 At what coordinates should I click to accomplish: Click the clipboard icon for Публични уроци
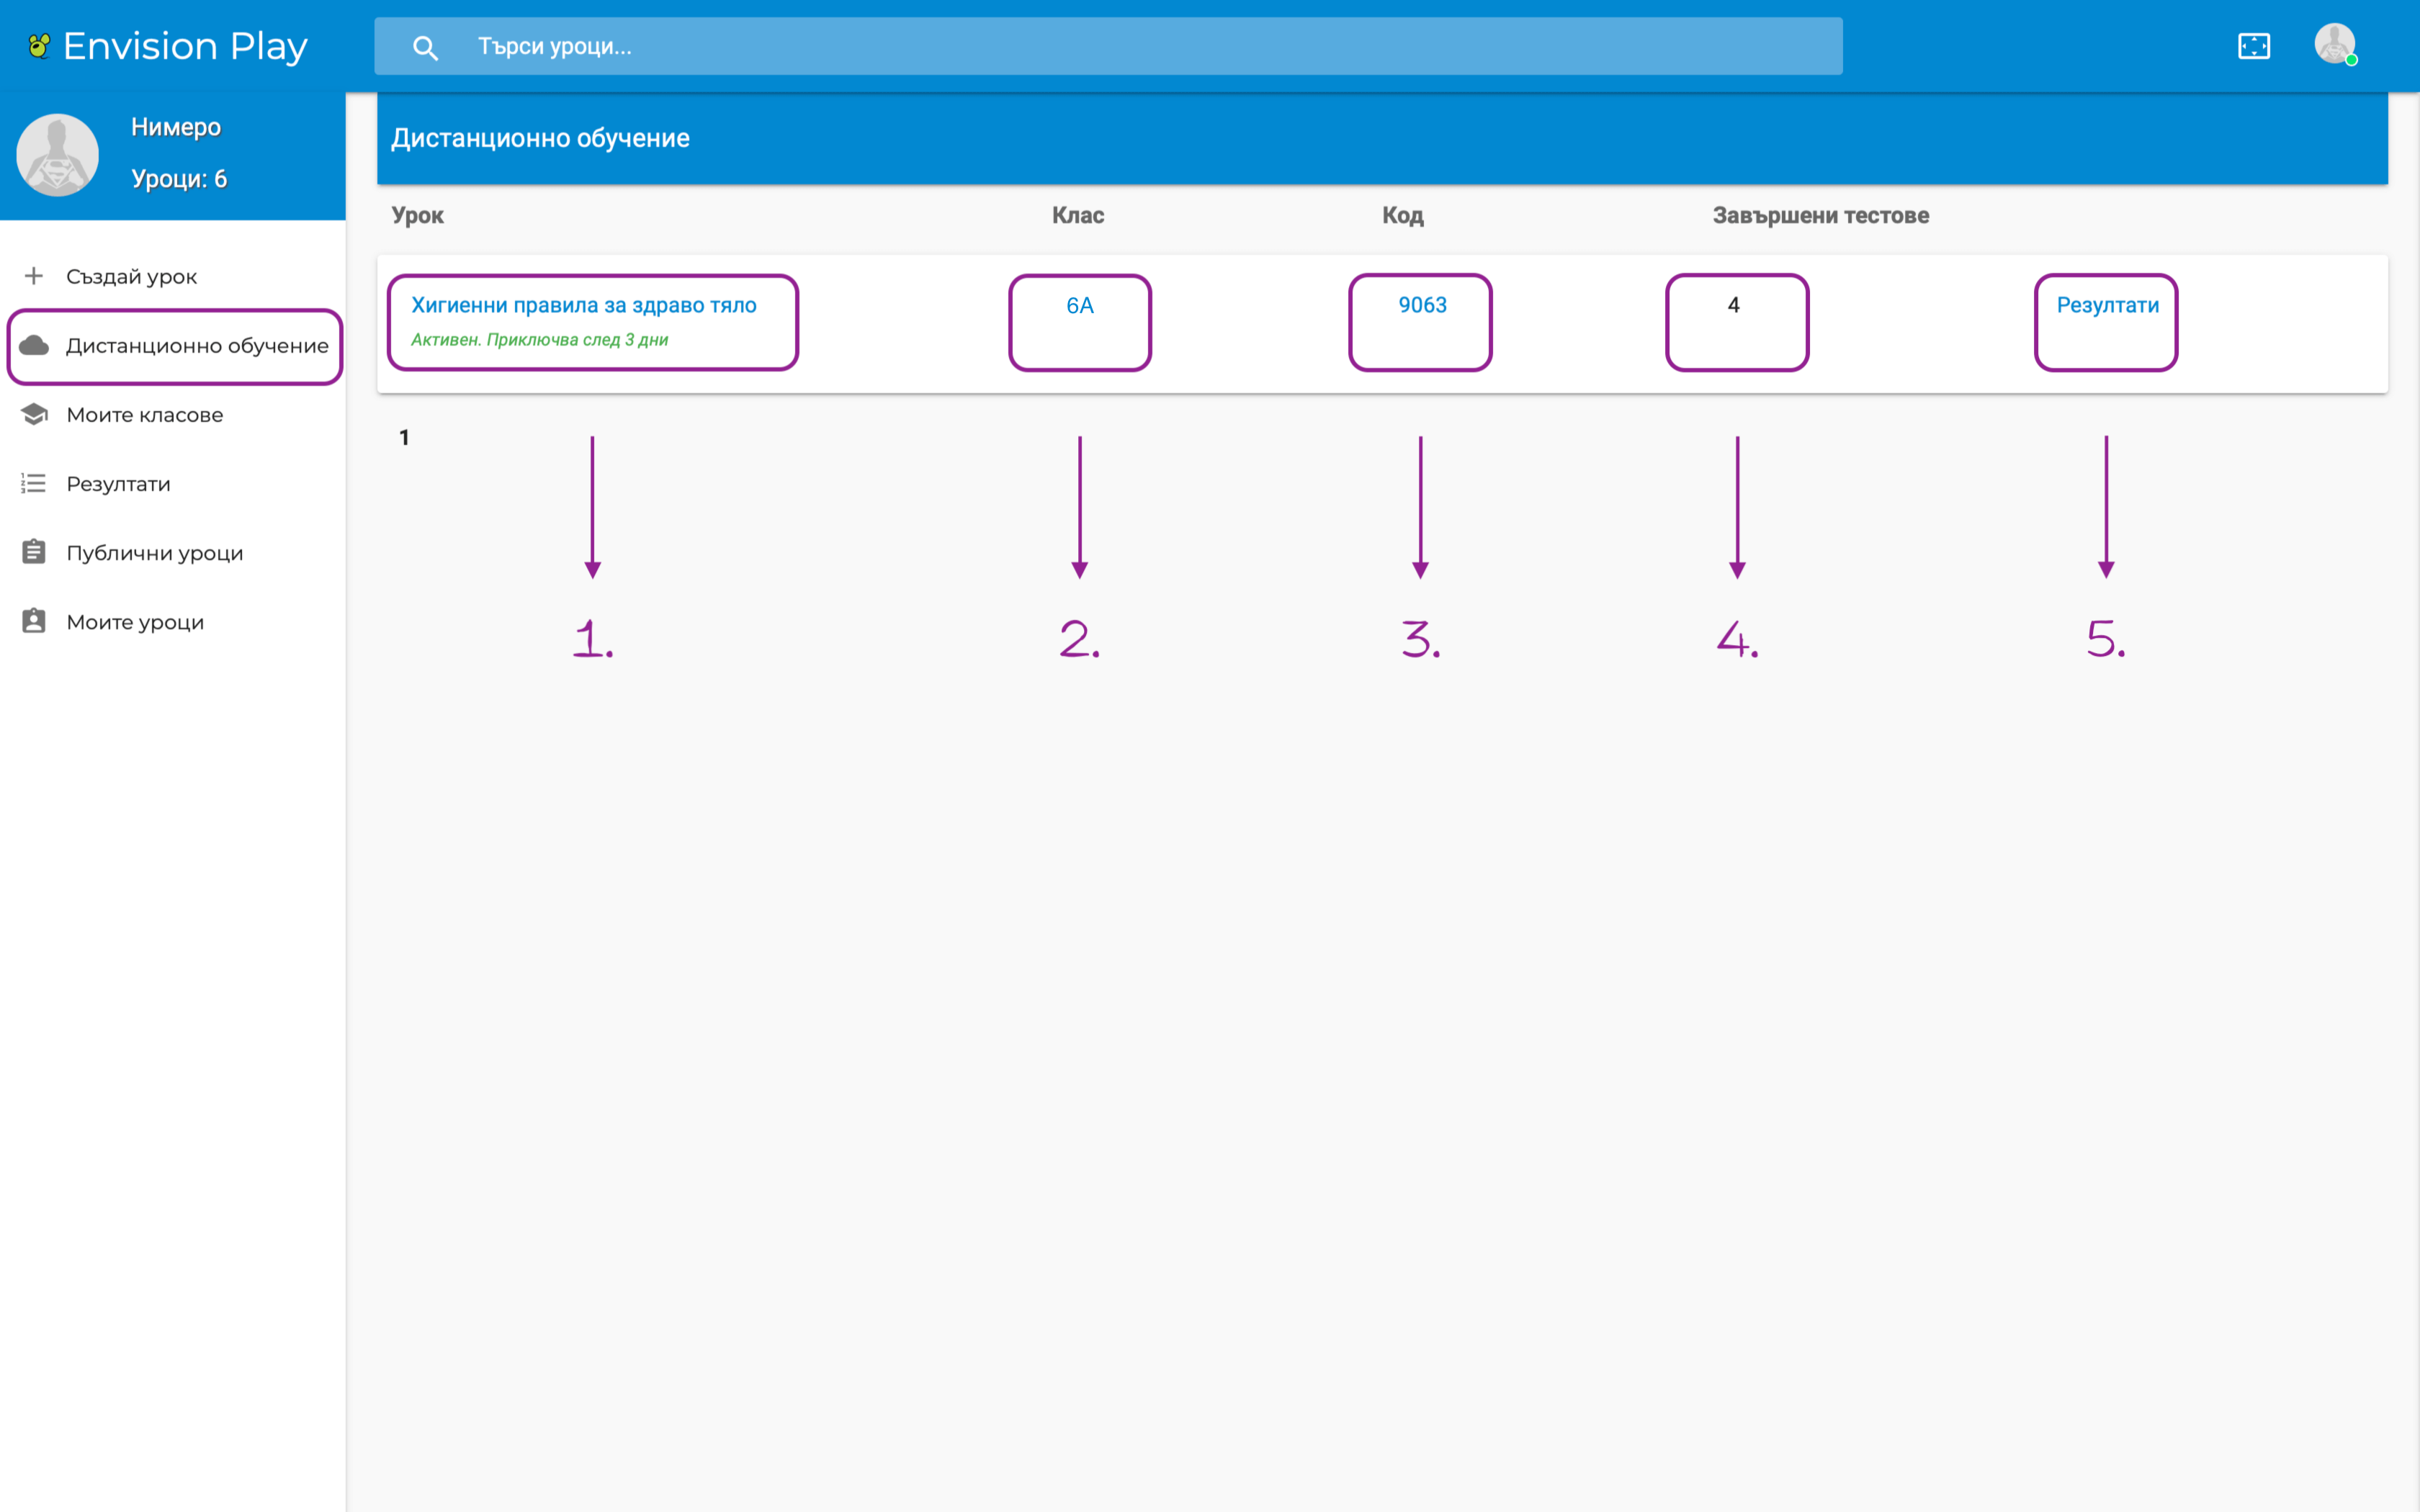34,552
